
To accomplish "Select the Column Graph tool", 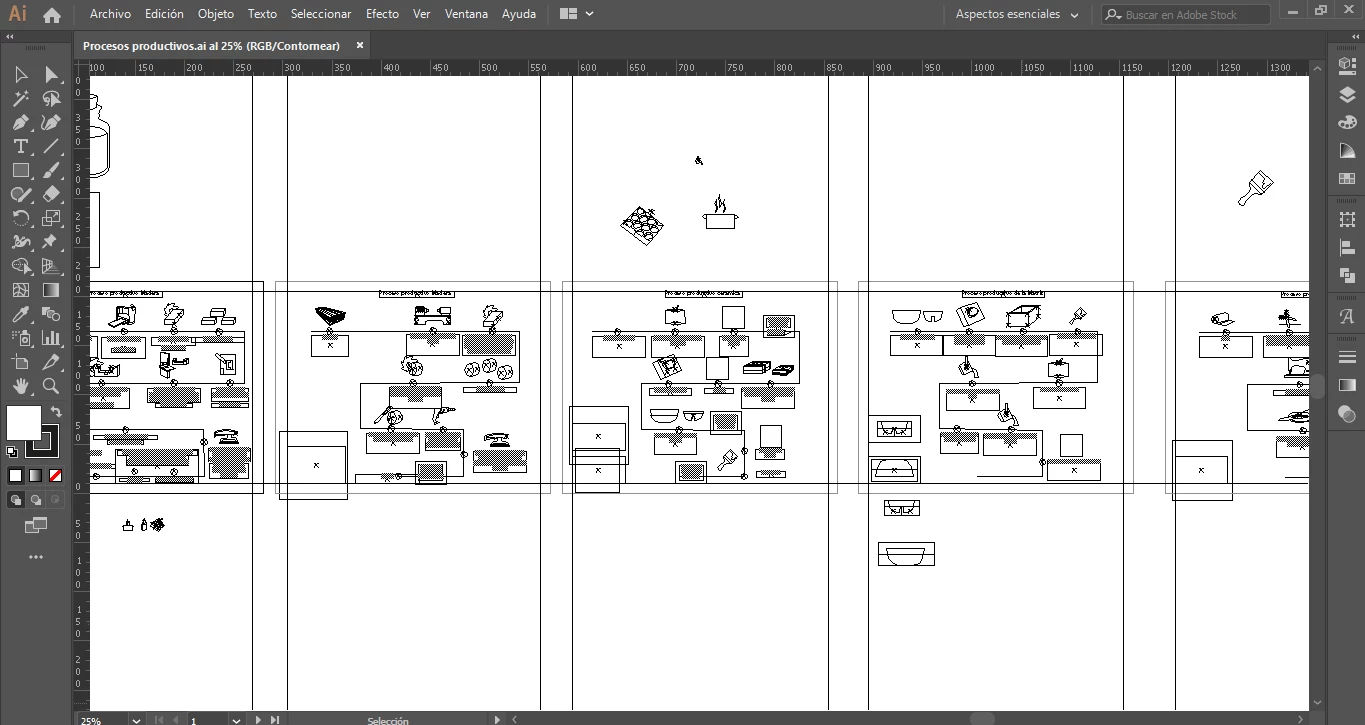I will (x=51, y=338).
